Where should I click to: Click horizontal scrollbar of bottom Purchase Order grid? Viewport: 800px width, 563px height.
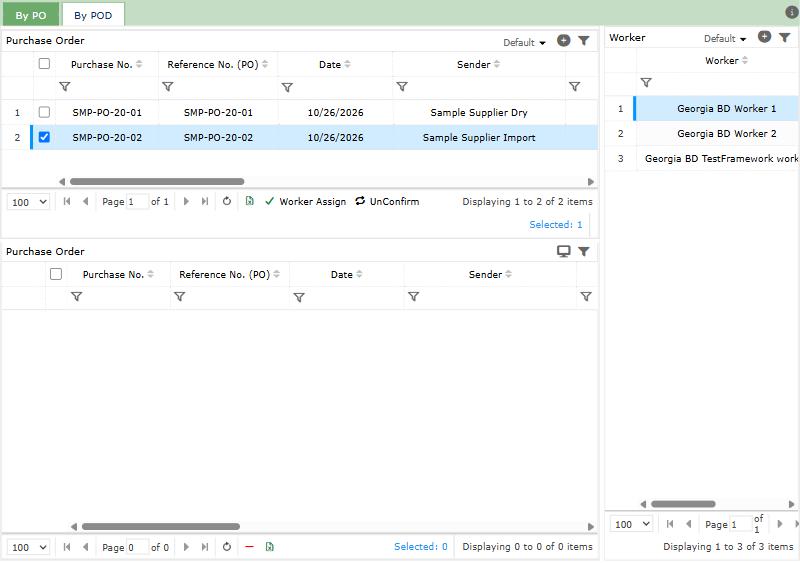coord(161,526)
